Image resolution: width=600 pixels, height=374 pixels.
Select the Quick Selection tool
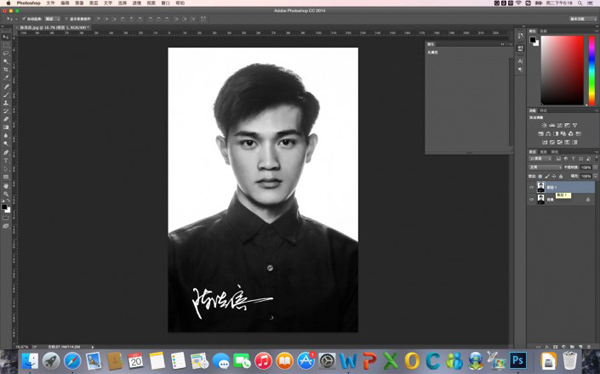click(6, 61)
